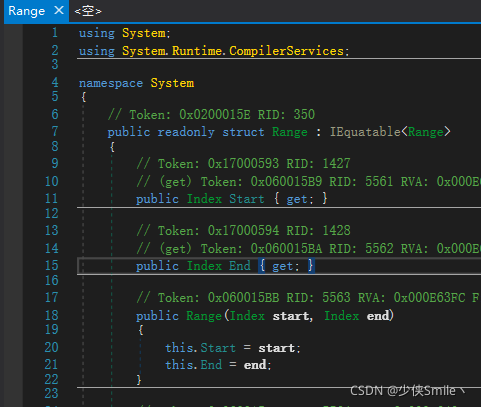
Task: Close the Range tab
Action: click(59, 11)
